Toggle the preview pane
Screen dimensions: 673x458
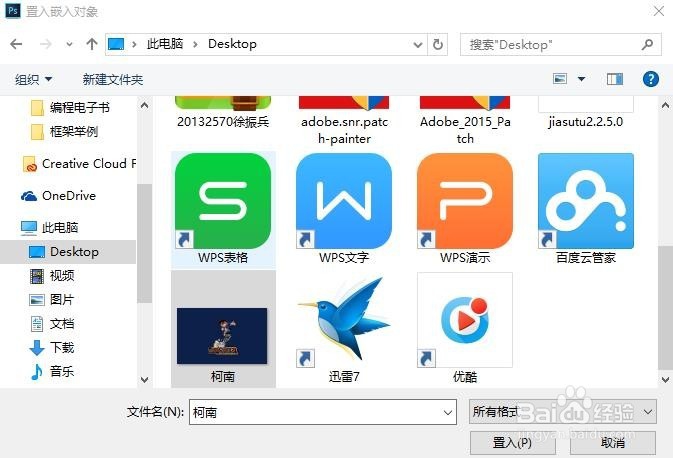pyautogui.click(x=615, y=79)
